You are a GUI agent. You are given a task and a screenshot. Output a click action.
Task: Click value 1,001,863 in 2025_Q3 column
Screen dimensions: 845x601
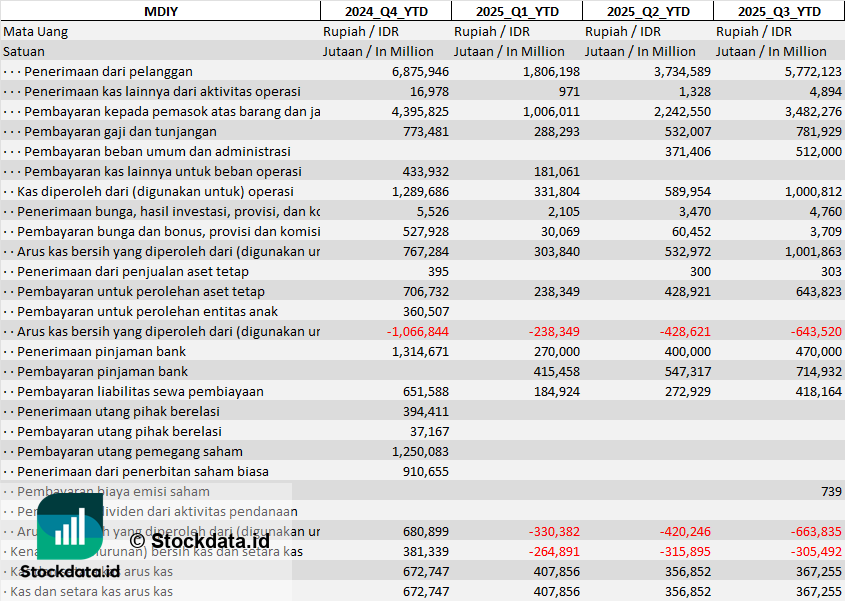(813, 251)
